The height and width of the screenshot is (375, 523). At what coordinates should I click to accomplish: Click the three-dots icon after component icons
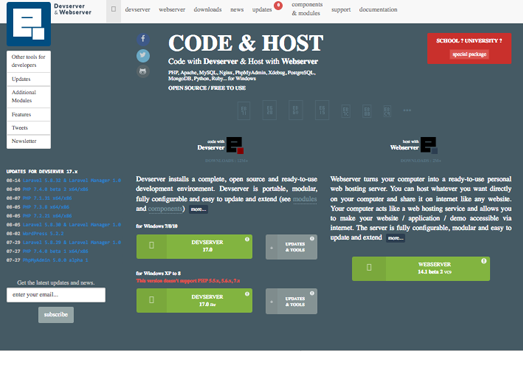click(407, 110)
